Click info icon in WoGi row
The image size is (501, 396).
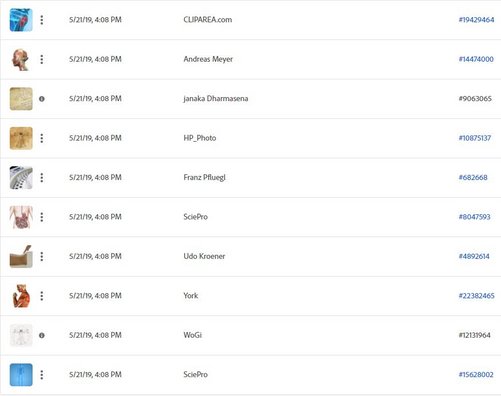point(42,335)
